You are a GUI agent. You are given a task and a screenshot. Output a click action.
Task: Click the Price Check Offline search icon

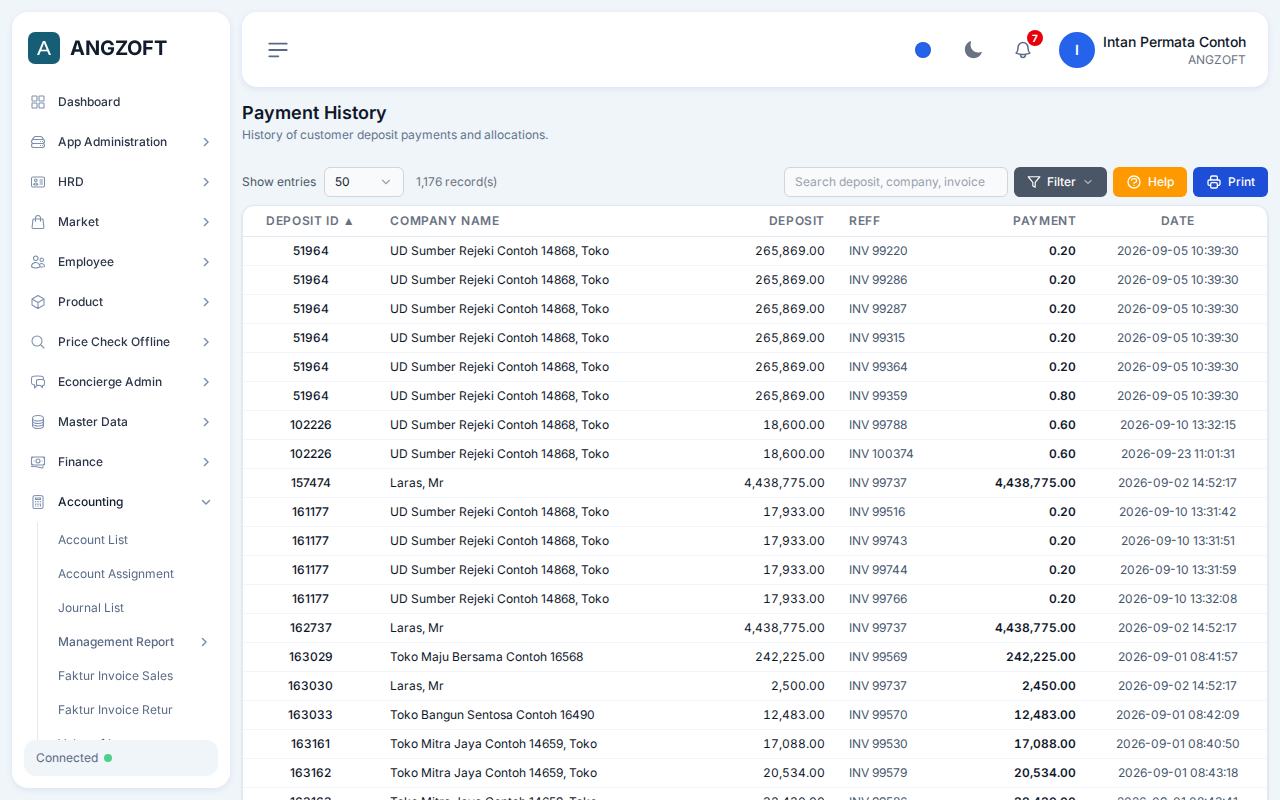click(38, 342)
